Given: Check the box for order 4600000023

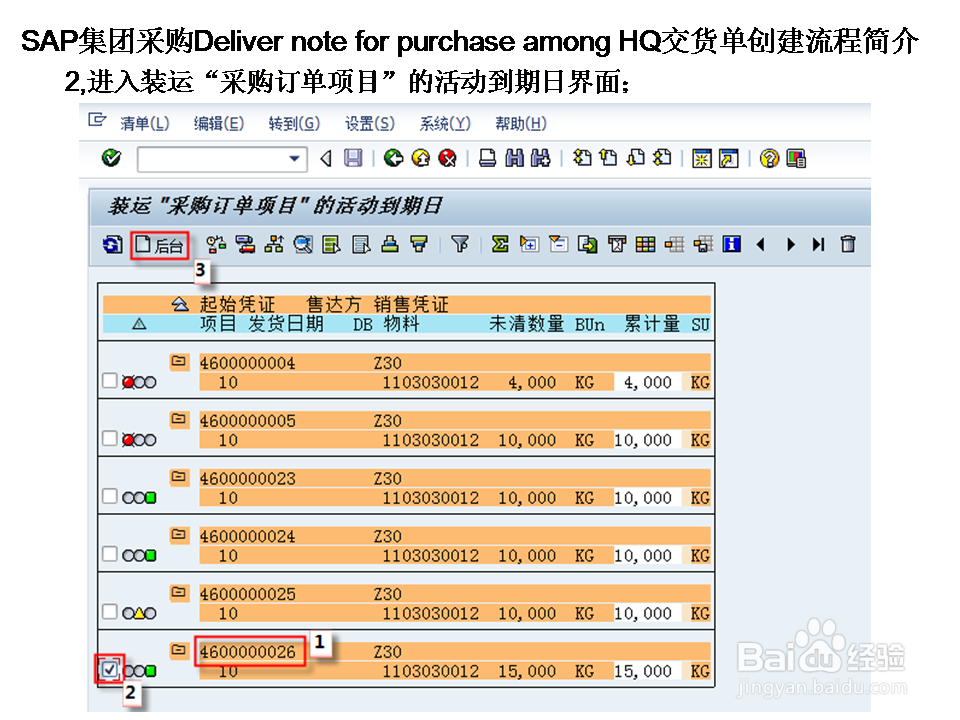Looking at the screenshot, I should click(110, 495).
